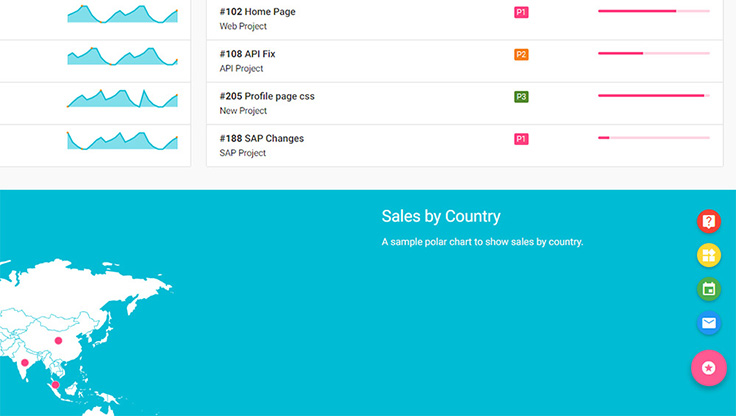
Task: Click the Sales by Country heading
Action: coord(441,216)
